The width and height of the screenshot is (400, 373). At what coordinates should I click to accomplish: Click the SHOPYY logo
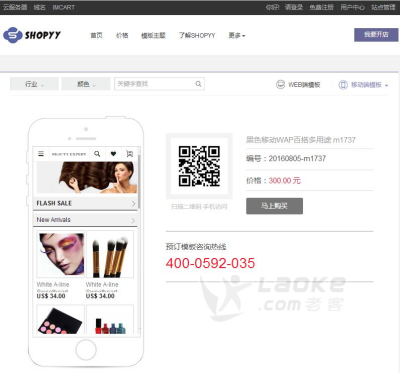32,35
